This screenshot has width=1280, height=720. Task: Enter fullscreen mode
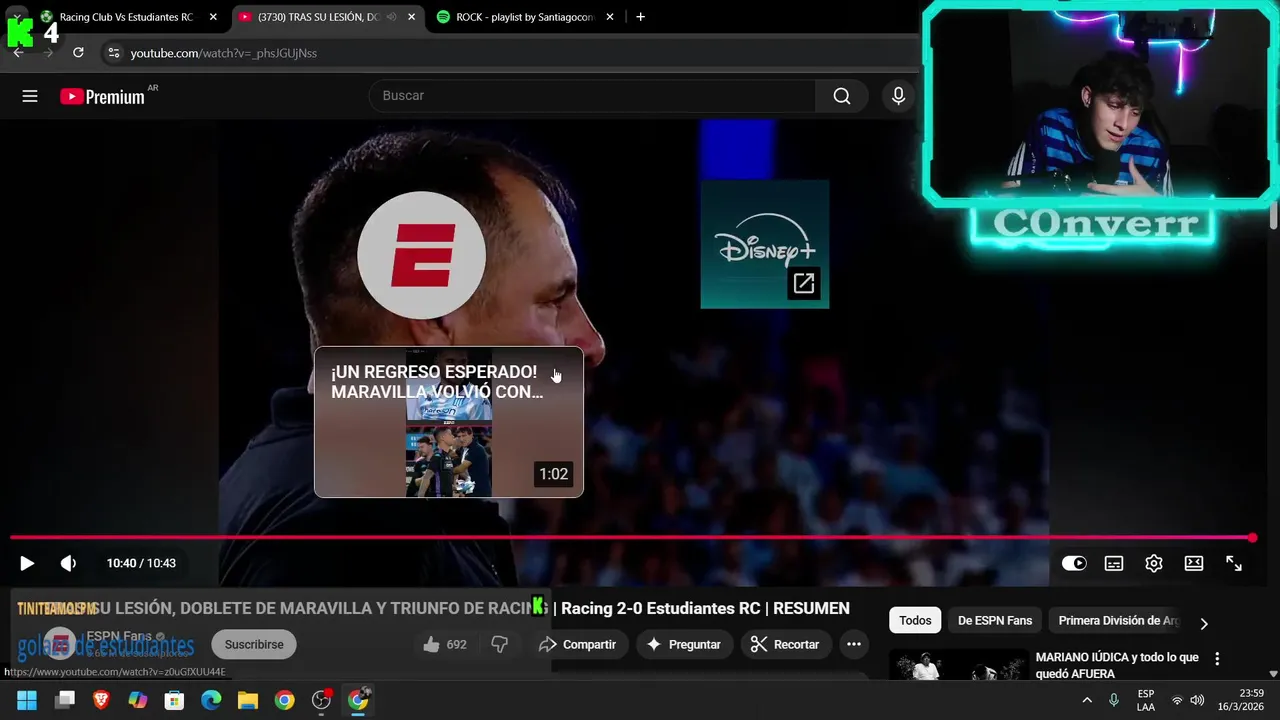click(1234, 563)
